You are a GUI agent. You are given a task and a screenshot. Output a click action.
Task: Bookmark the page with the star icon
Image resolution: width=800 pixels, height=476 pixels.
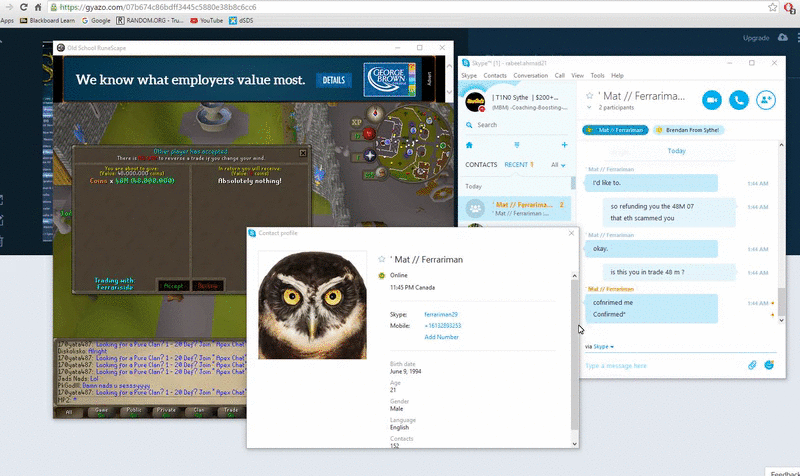pyautogui.click(x=772, y=7)
